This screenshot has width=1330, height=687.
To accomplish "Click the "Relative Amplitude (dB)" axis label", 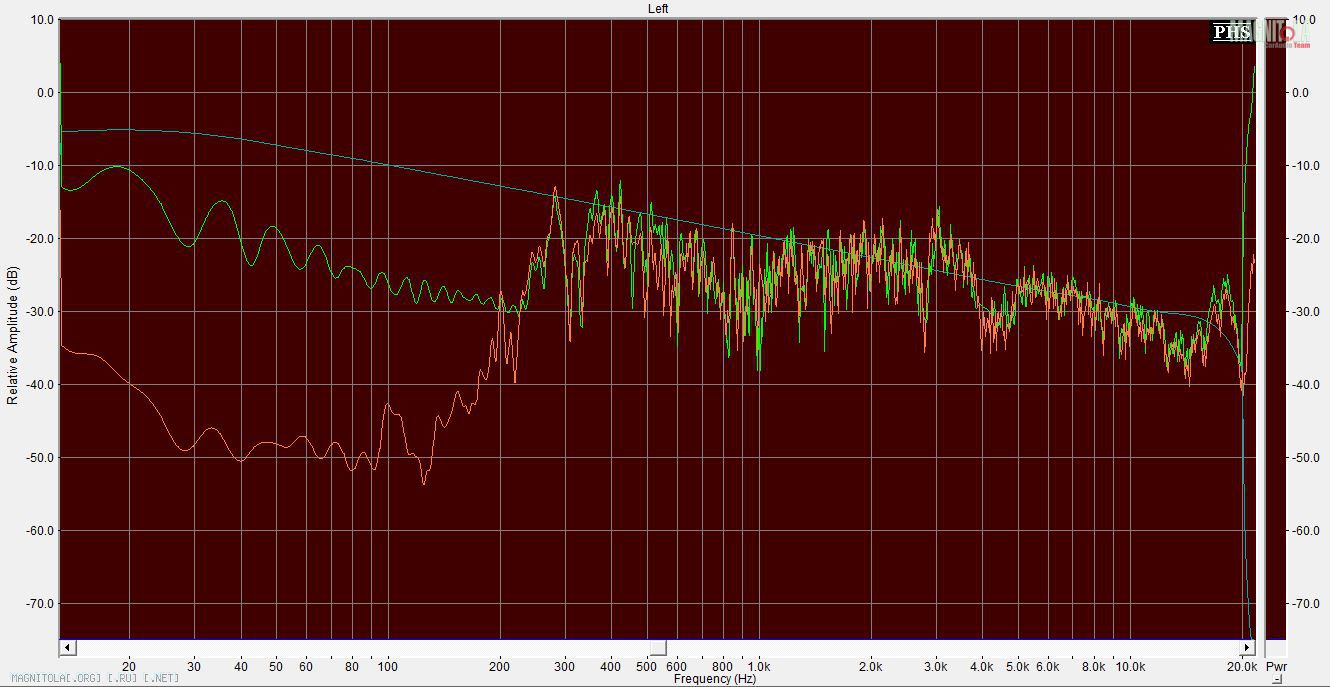I will coord(13,335).
